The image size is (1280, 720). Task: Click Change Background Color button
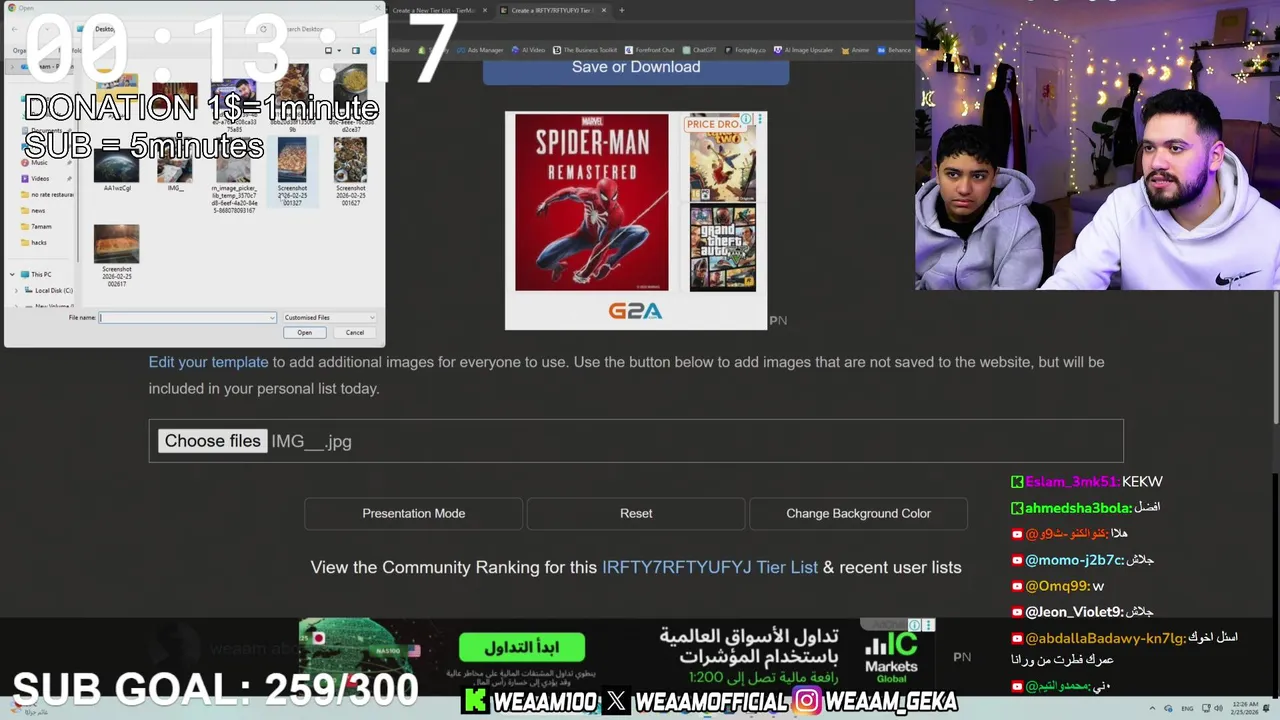point(858,513)
